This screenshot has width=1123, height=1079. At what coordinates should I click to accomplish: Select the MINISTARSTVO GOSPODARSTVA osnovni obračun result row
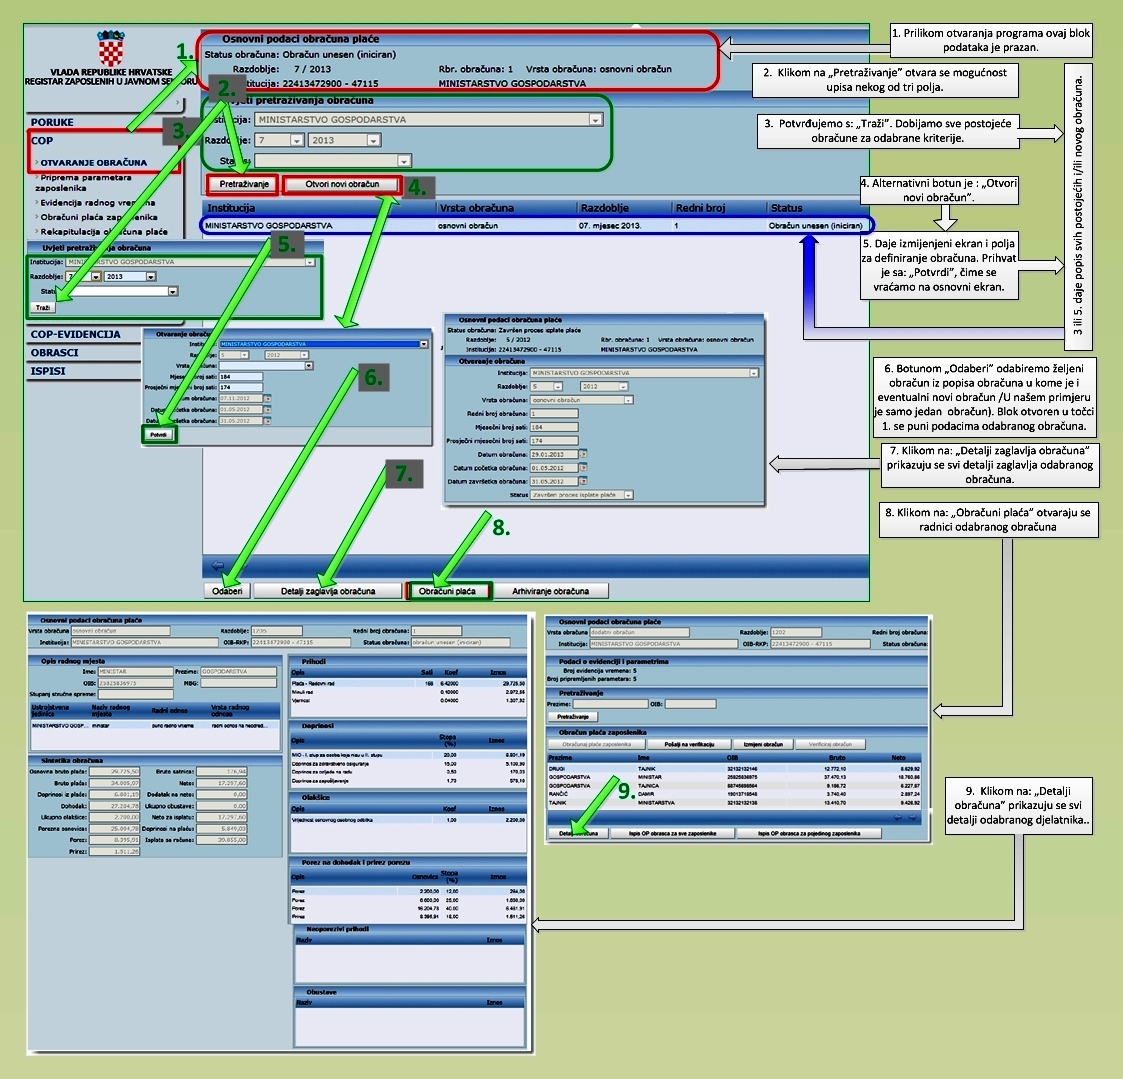tap(536, 226)
